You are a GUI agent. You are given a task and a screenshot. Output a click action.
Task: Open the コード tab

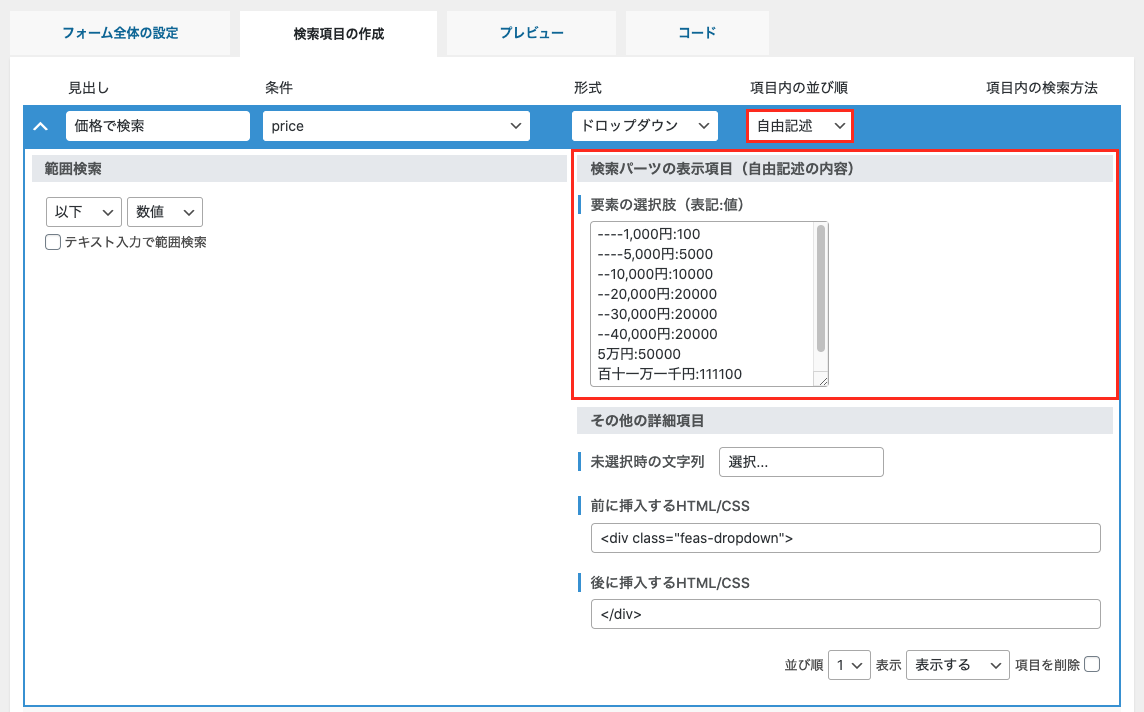tap(697, 33)
